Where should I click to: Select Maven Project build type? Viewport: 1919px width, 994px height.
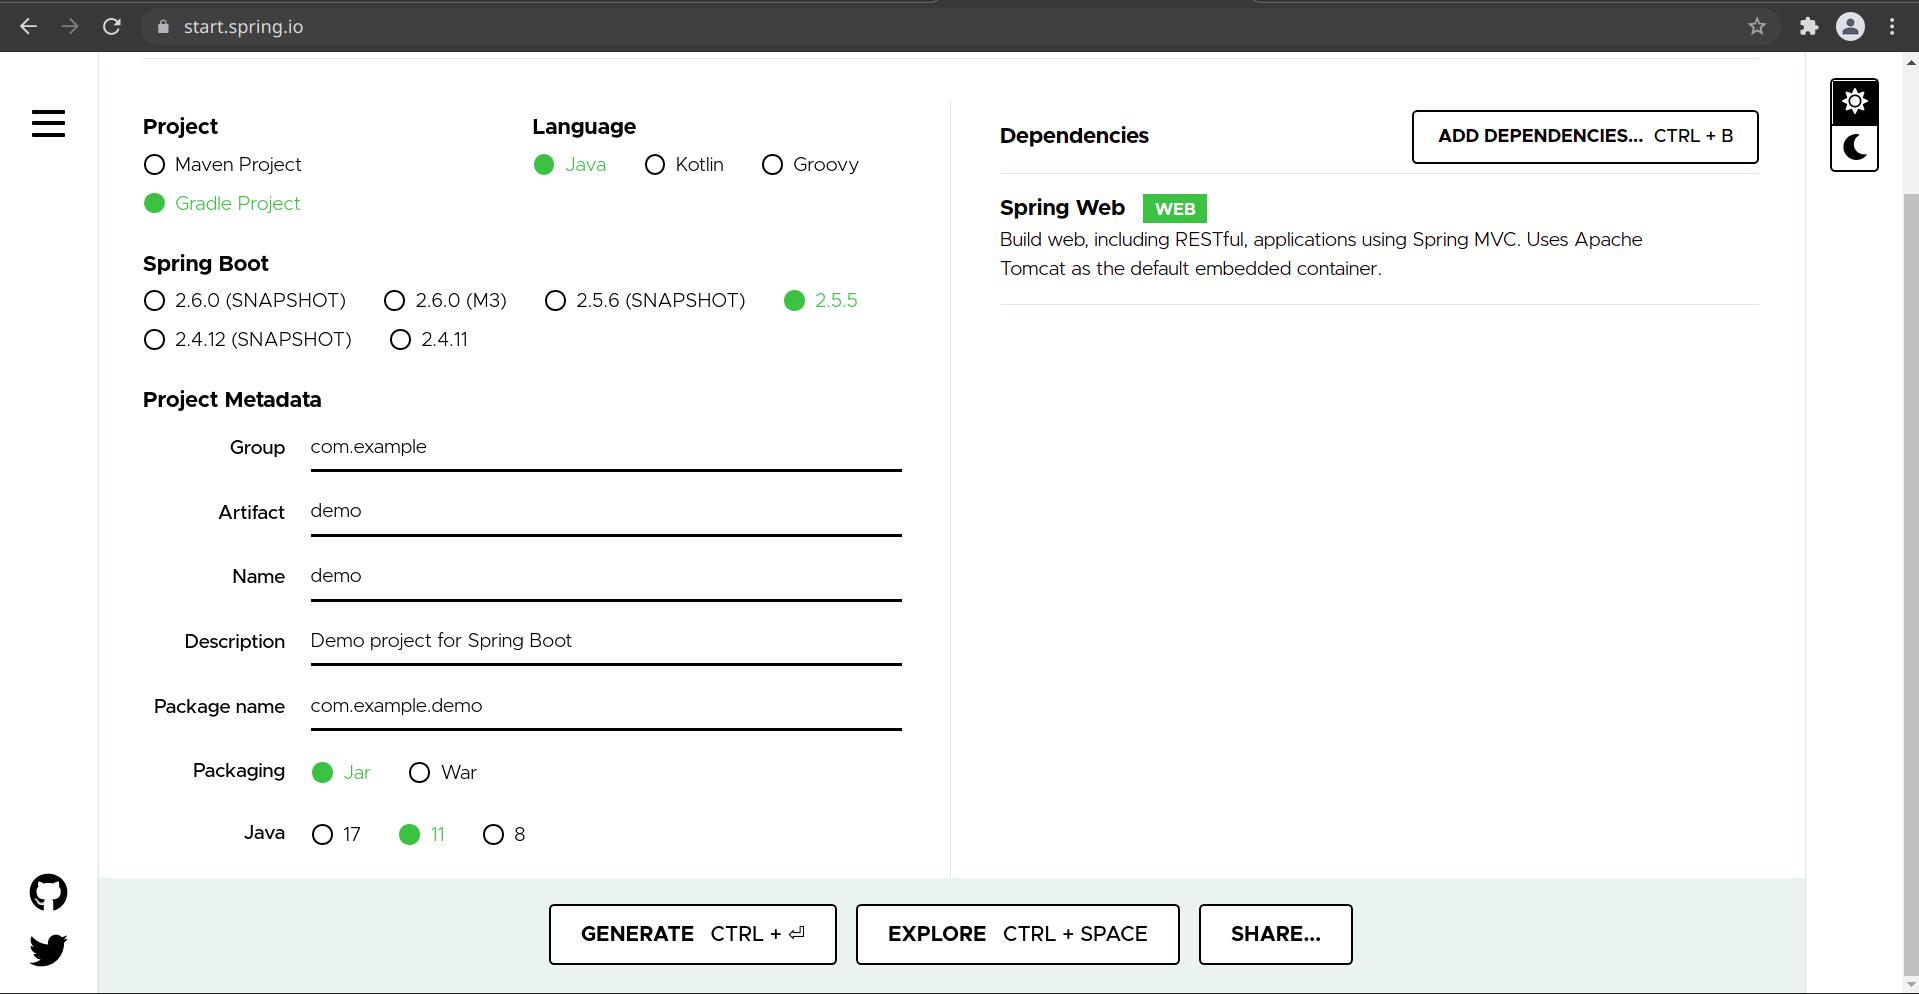154,164
